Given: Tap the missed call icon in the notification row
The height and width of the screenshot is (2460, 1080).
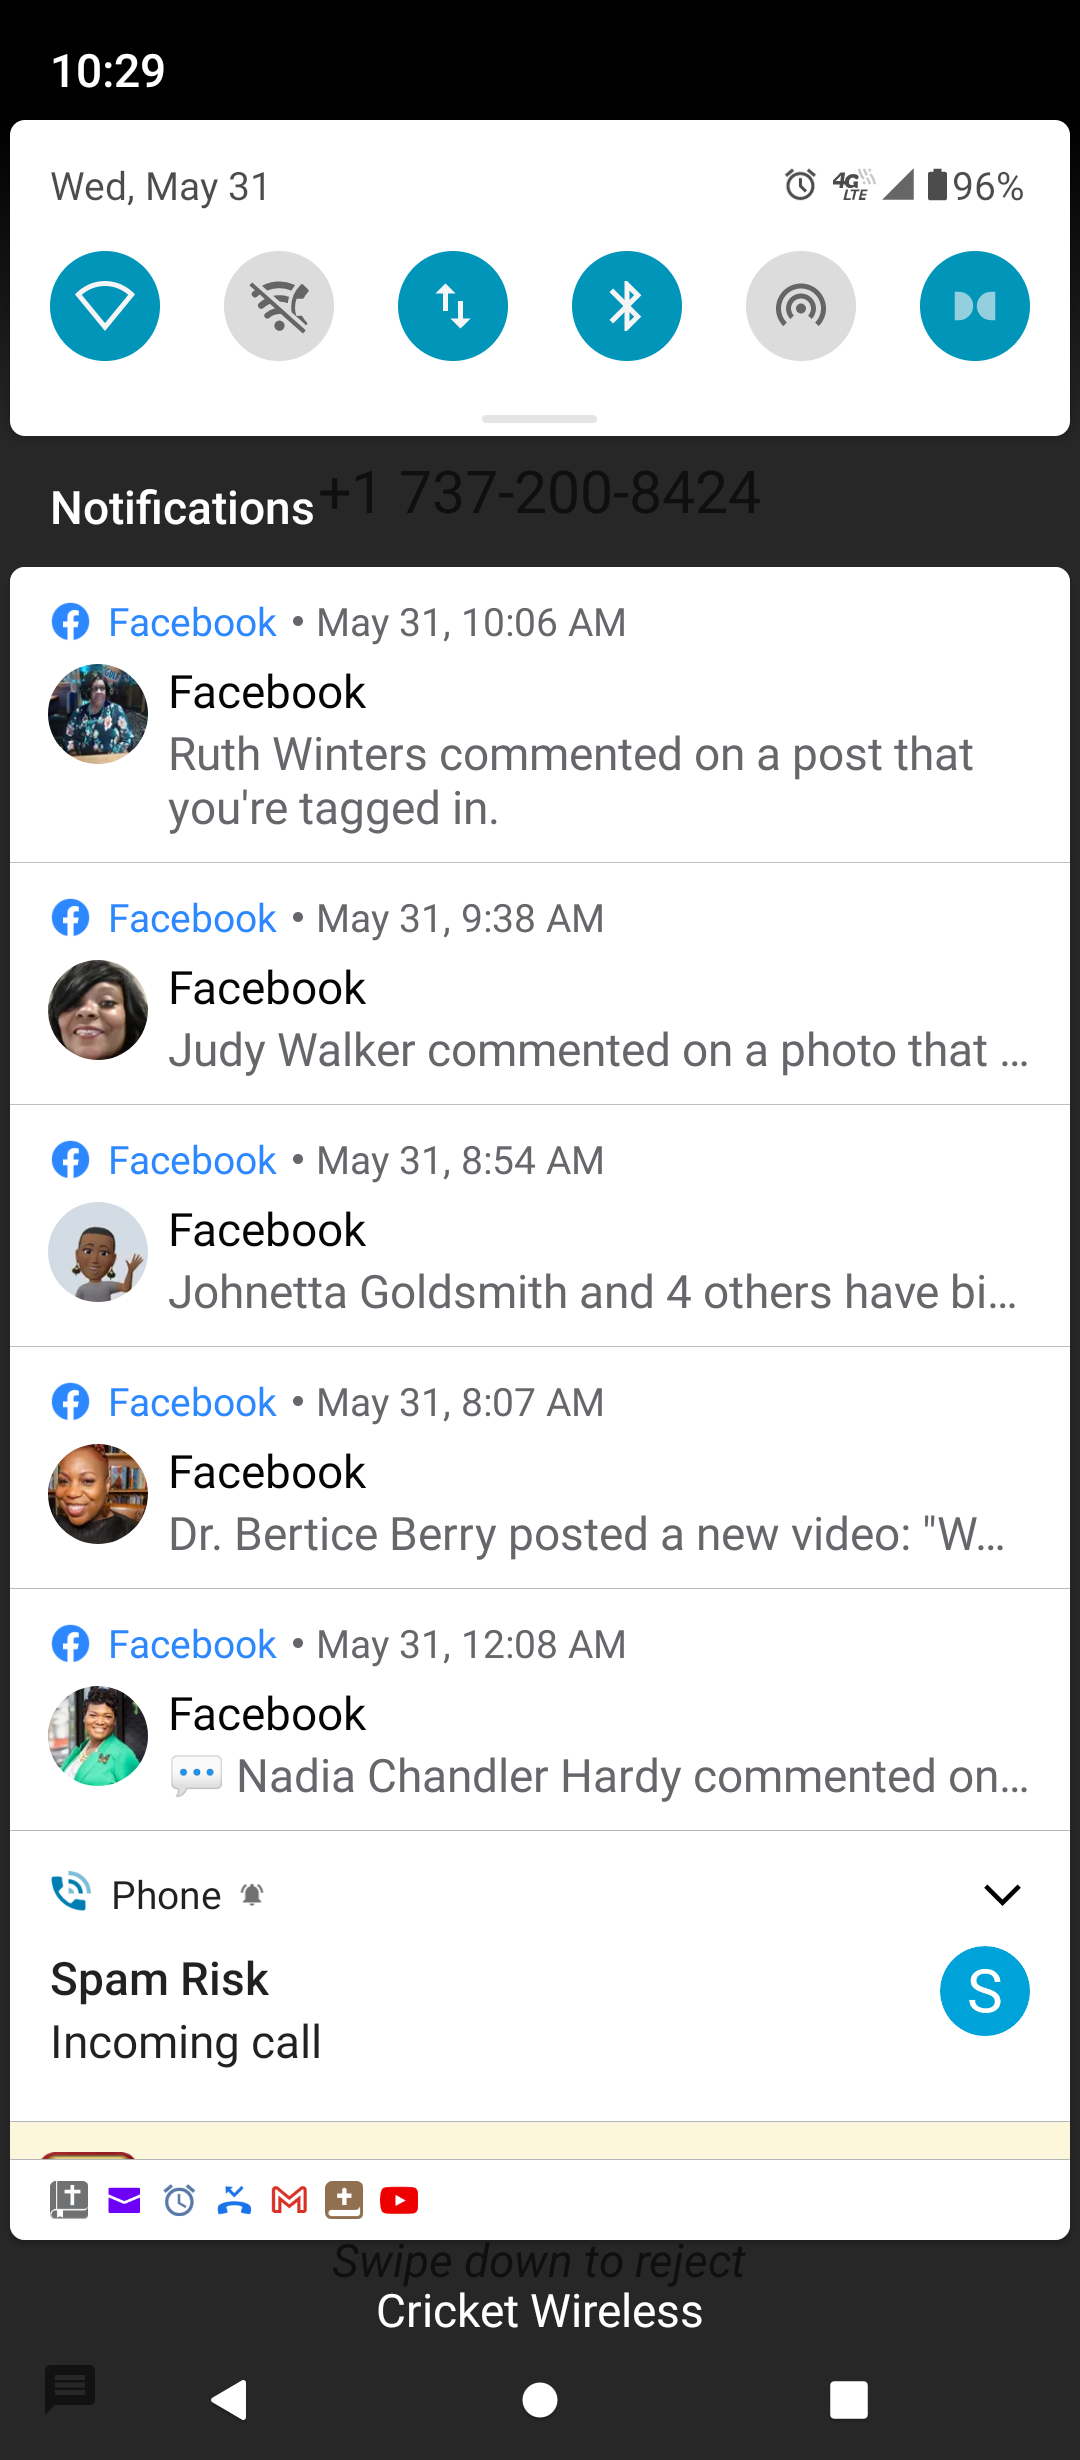Looking at the screenshot, I should [x=234, y=2200].
